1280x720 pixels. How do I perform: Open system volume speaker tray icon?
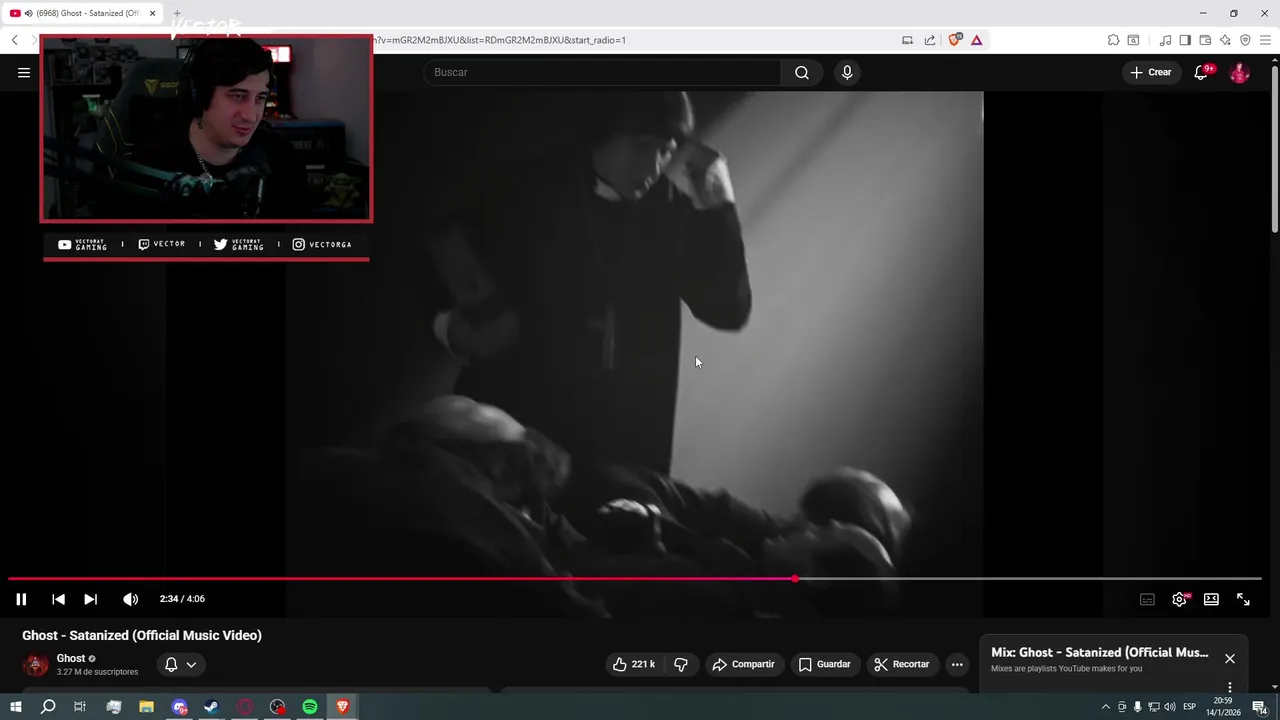(1170, 707)
